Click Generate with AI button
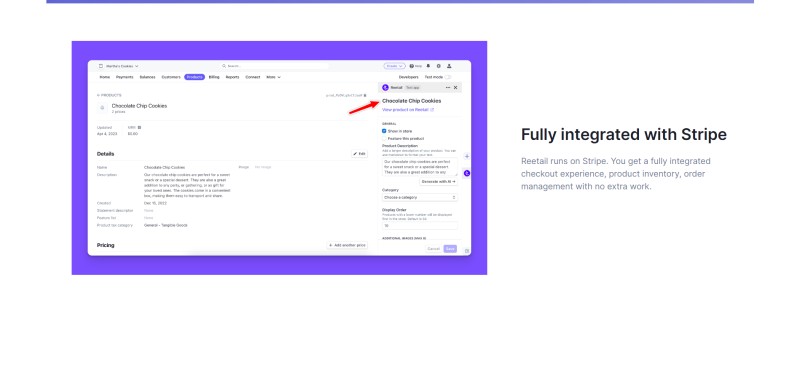This screenshot has height=379, width=800. (x=439, y=182)
